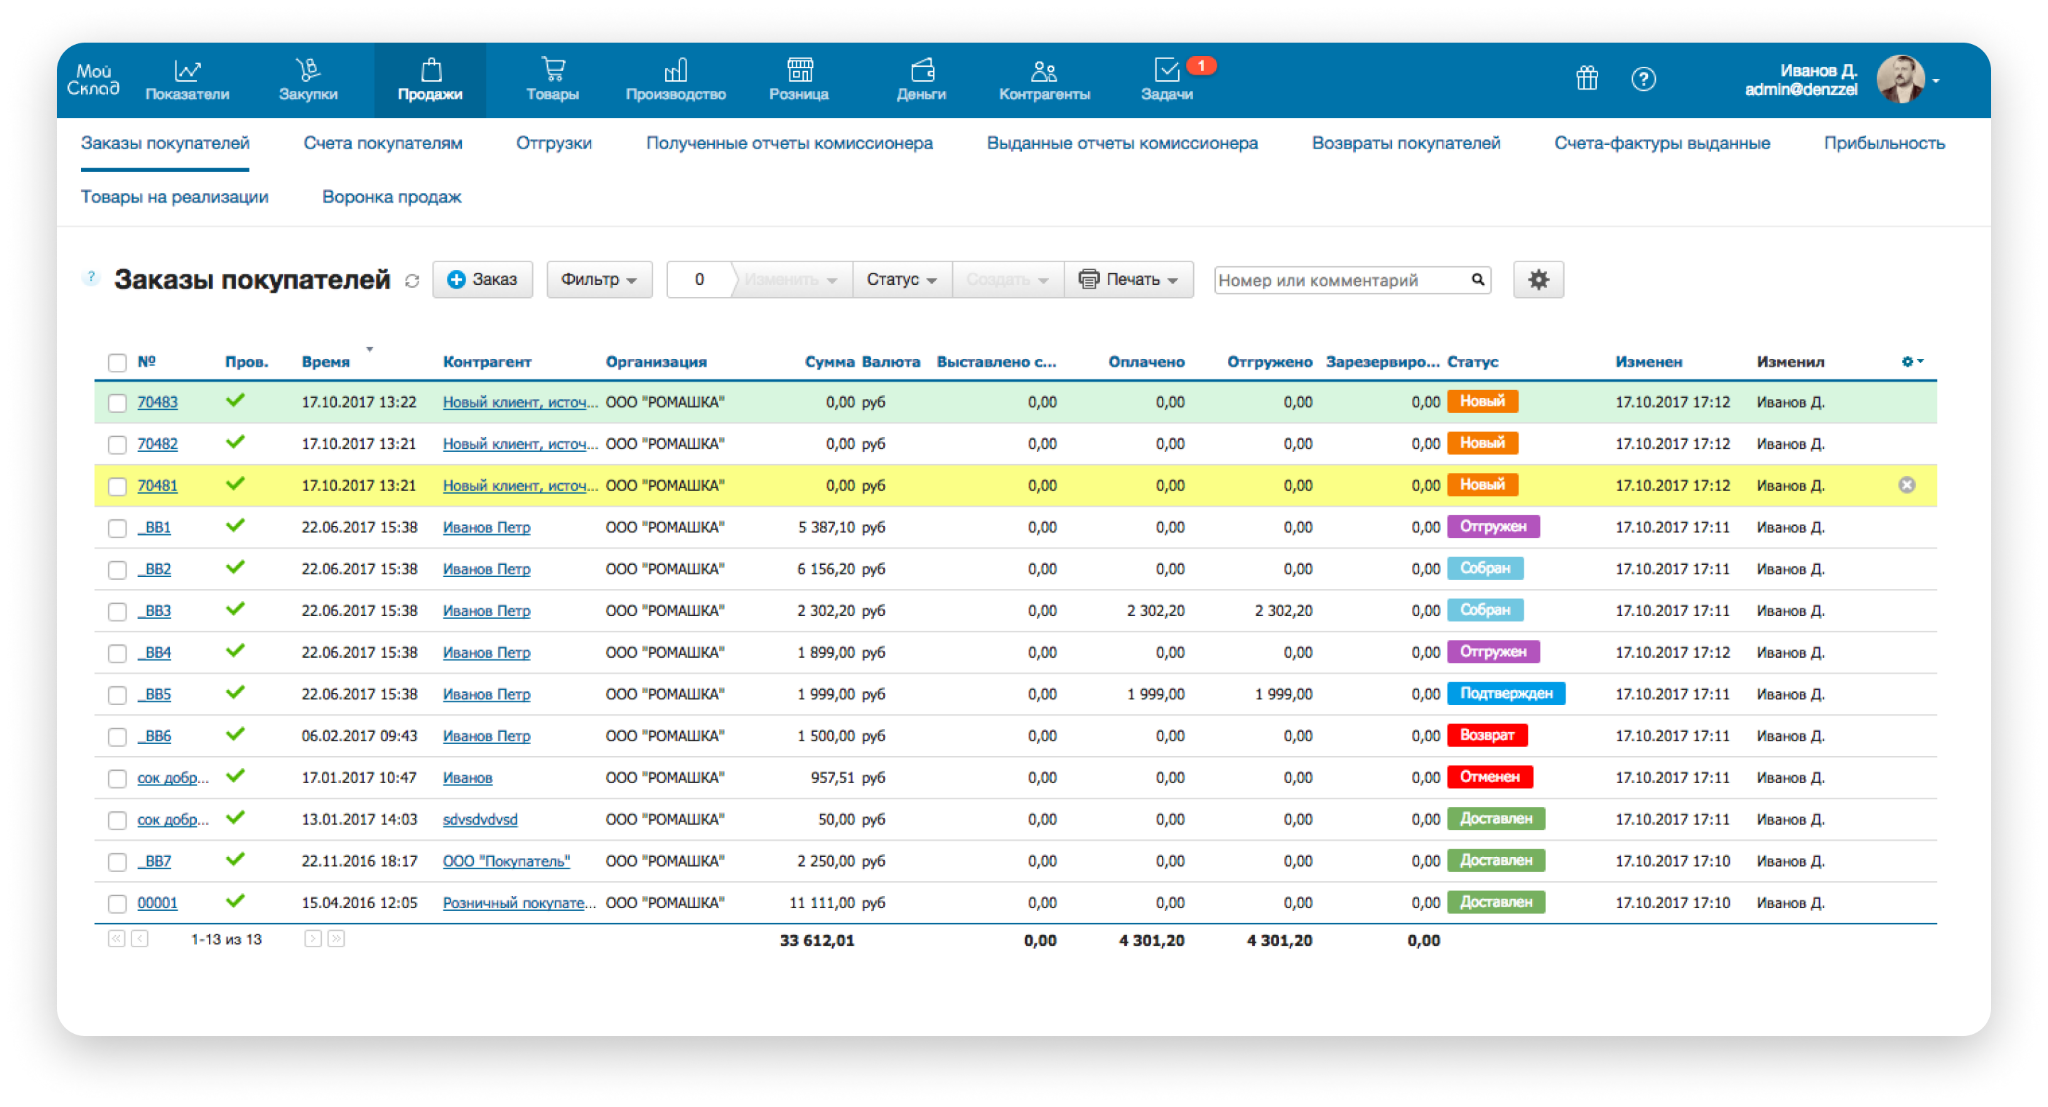The height and width of the screenshot is (1107, 2048).
Task: Expand the Статус dropdown
Action: coord(902,280)
